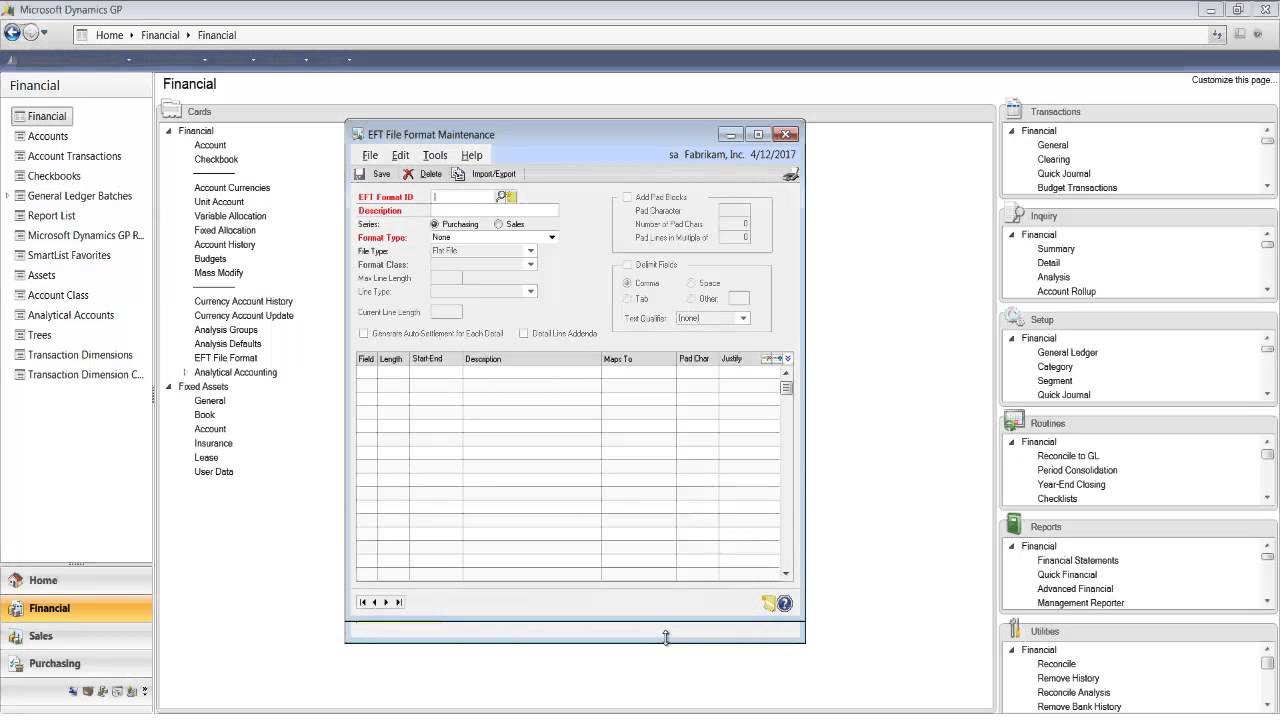Screen dimensions: 1280x720
Task: Open the Format Type dropdown
Action: click(551, 238)
